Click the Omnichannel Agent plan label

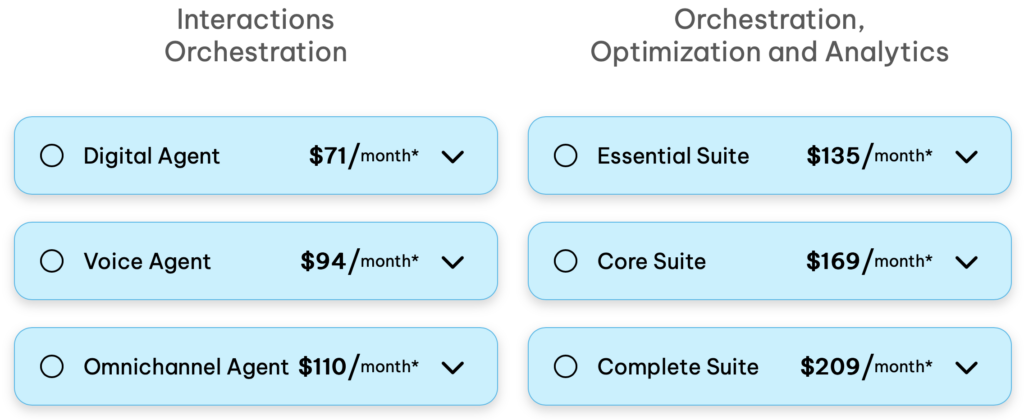(186, 366)
